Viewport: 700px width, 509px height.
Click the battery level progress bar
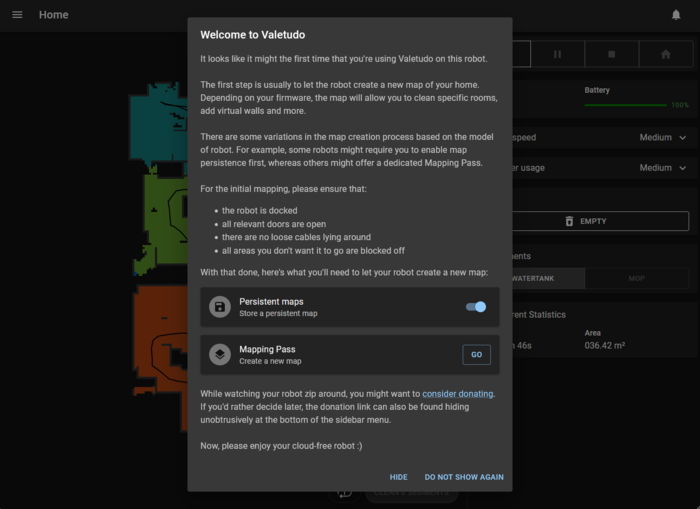(x=625, y=105)
